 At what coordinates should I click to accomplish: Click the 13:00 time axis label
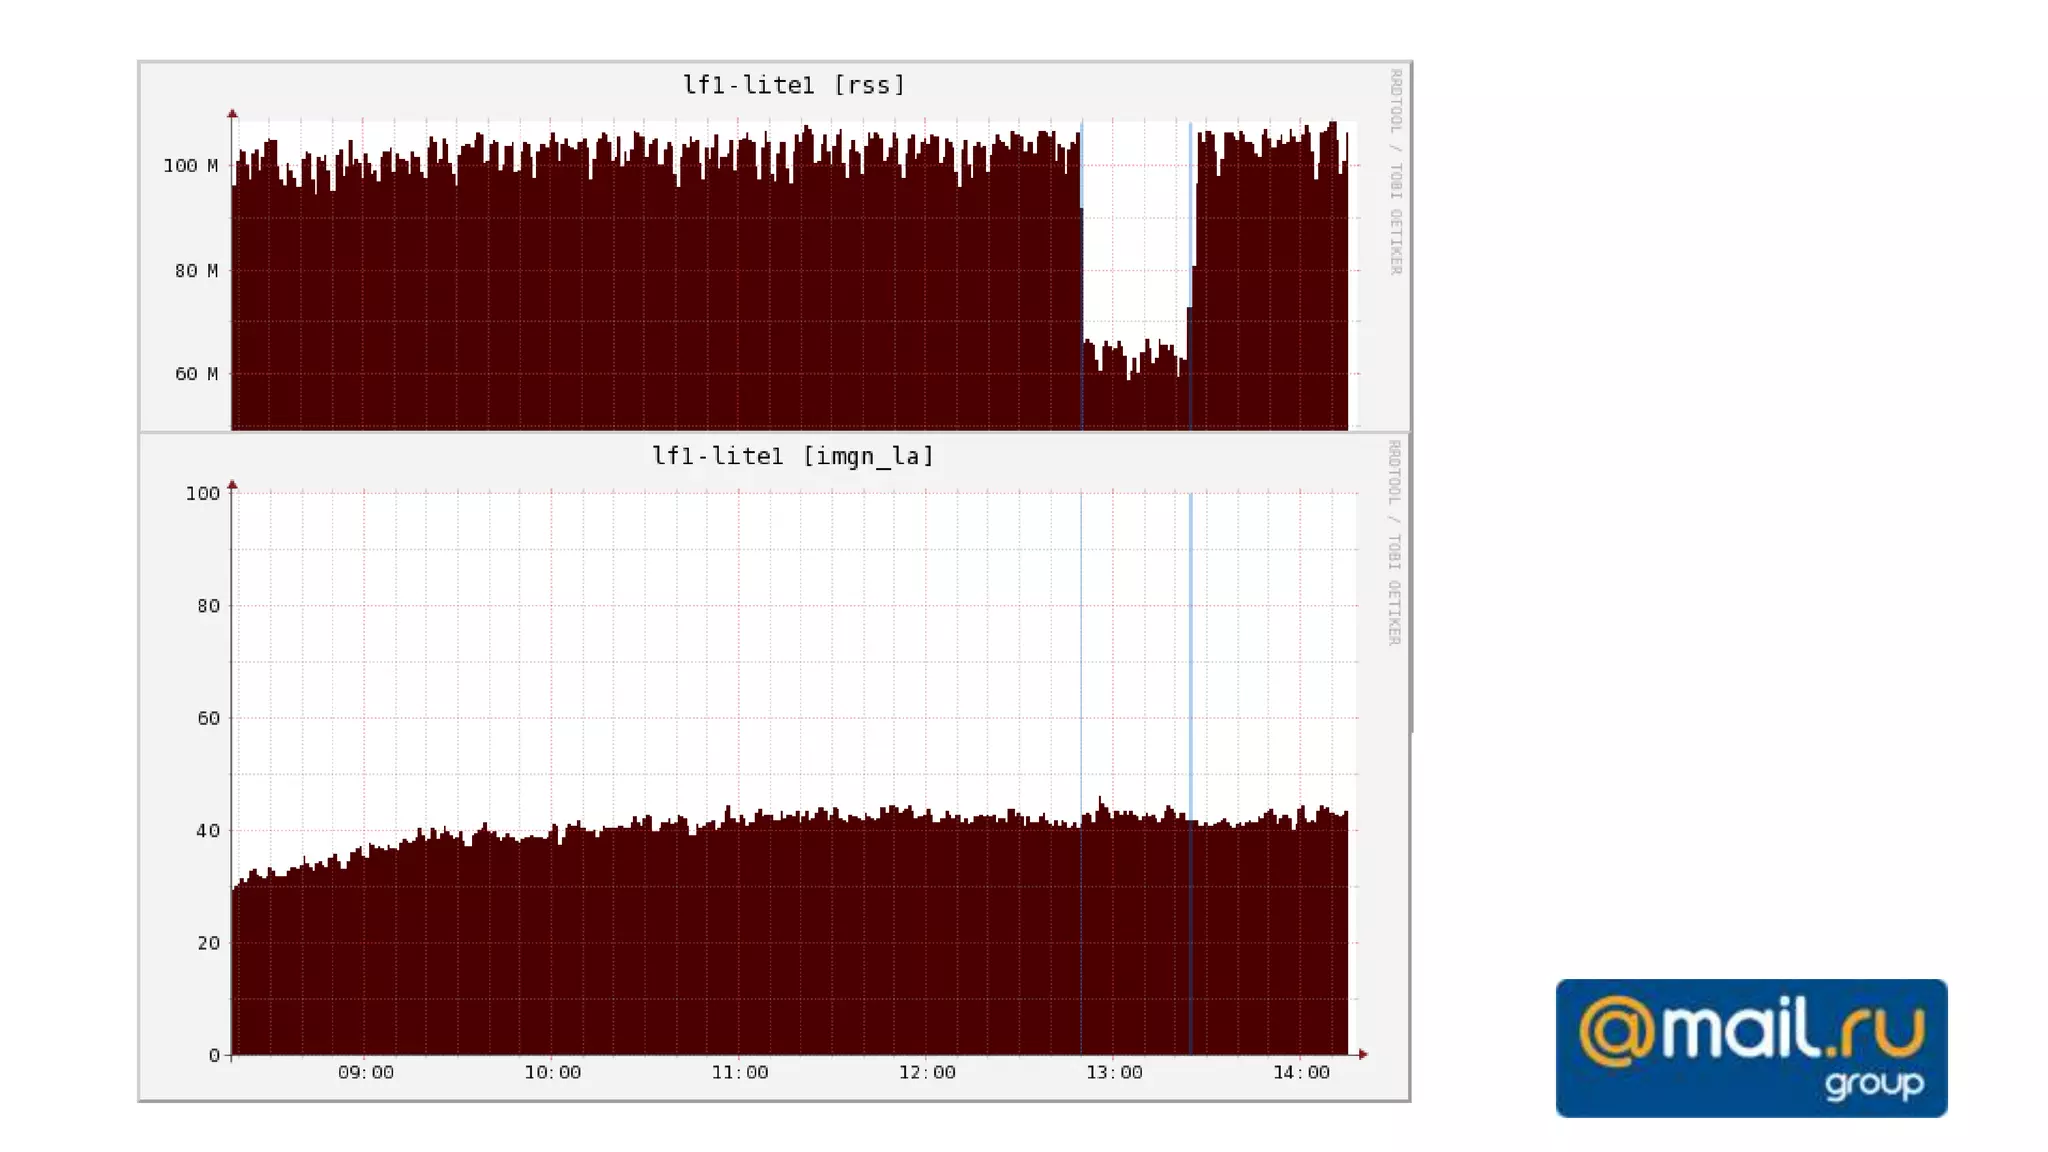pos(1113,1073)
